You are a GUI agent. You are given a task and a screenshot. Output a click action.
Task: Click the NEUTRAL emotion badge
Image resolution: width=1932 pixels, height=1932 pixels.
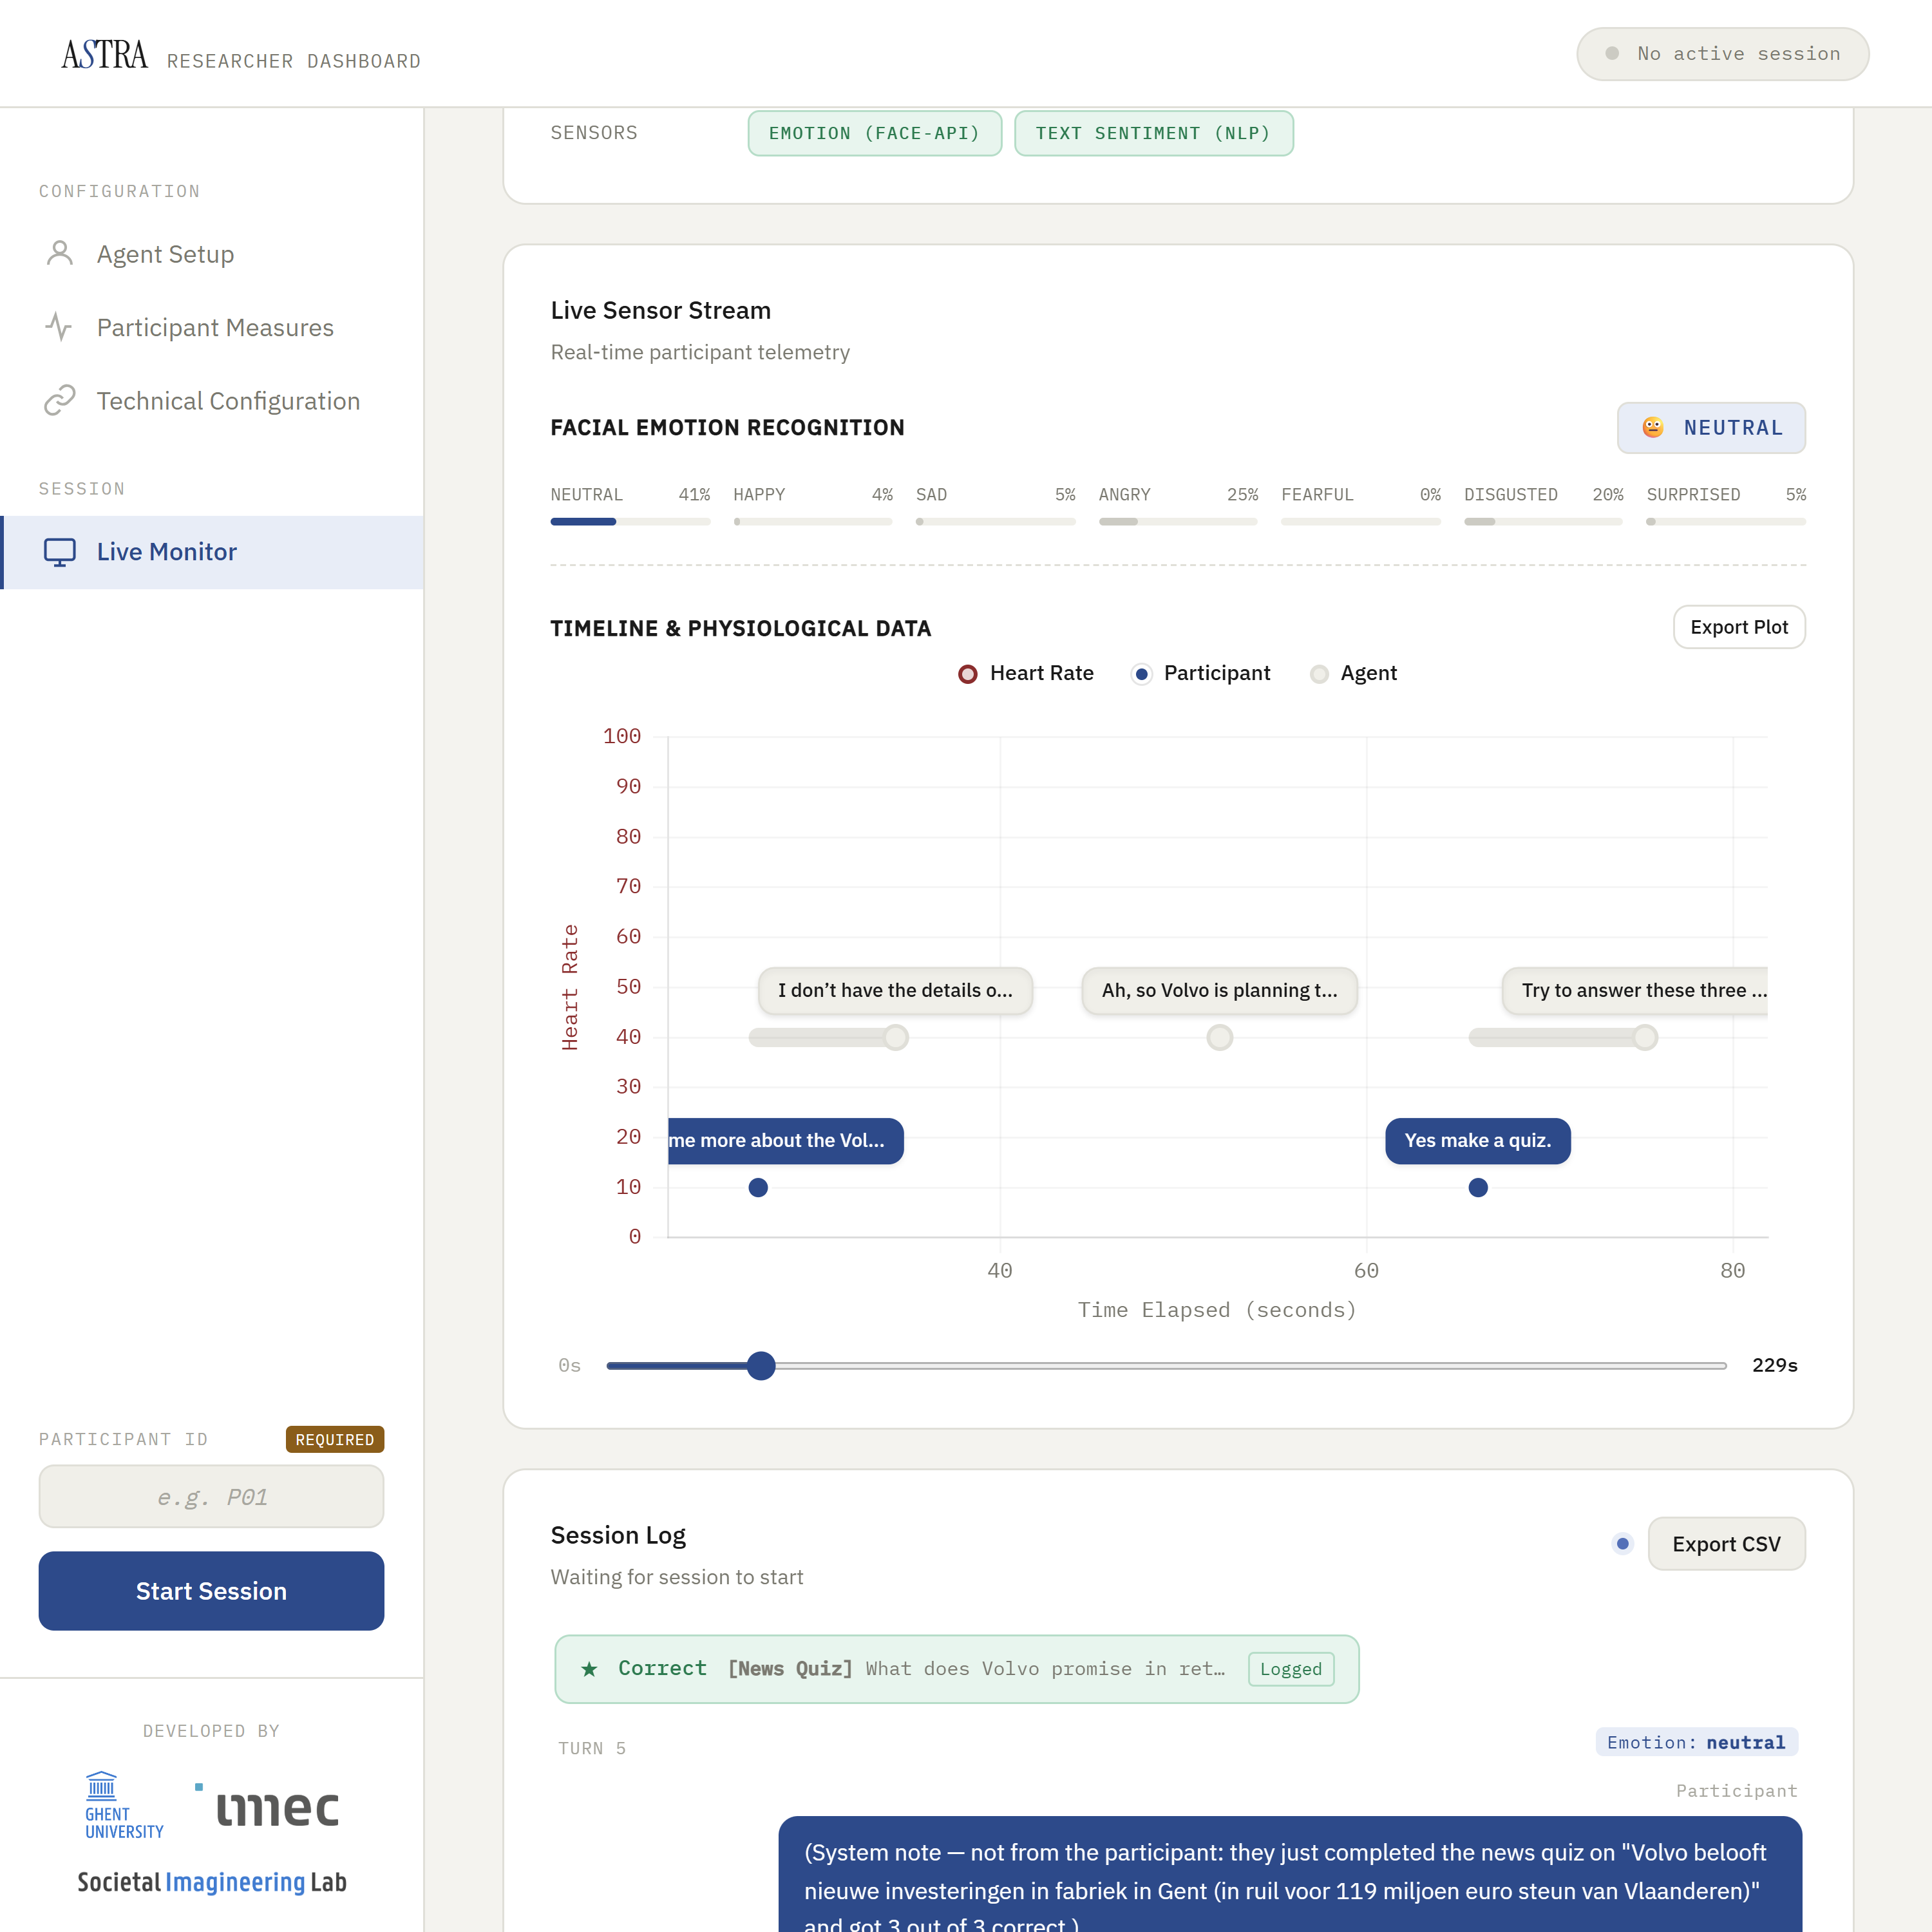click(1711, 428)
